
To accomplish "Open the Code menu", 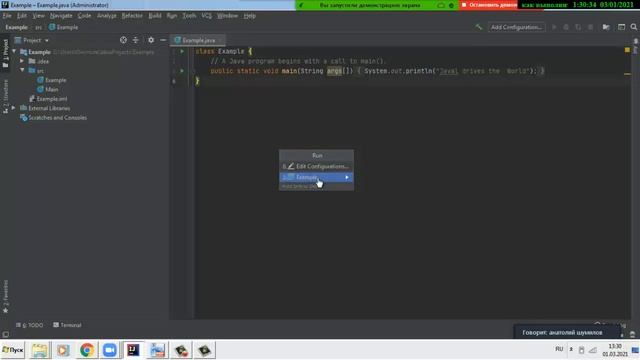I will 84,16.
